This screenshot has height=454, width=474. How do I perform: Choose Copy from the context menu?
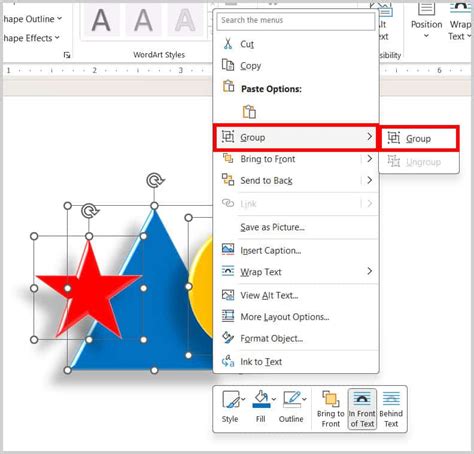(x=295, y=65)
